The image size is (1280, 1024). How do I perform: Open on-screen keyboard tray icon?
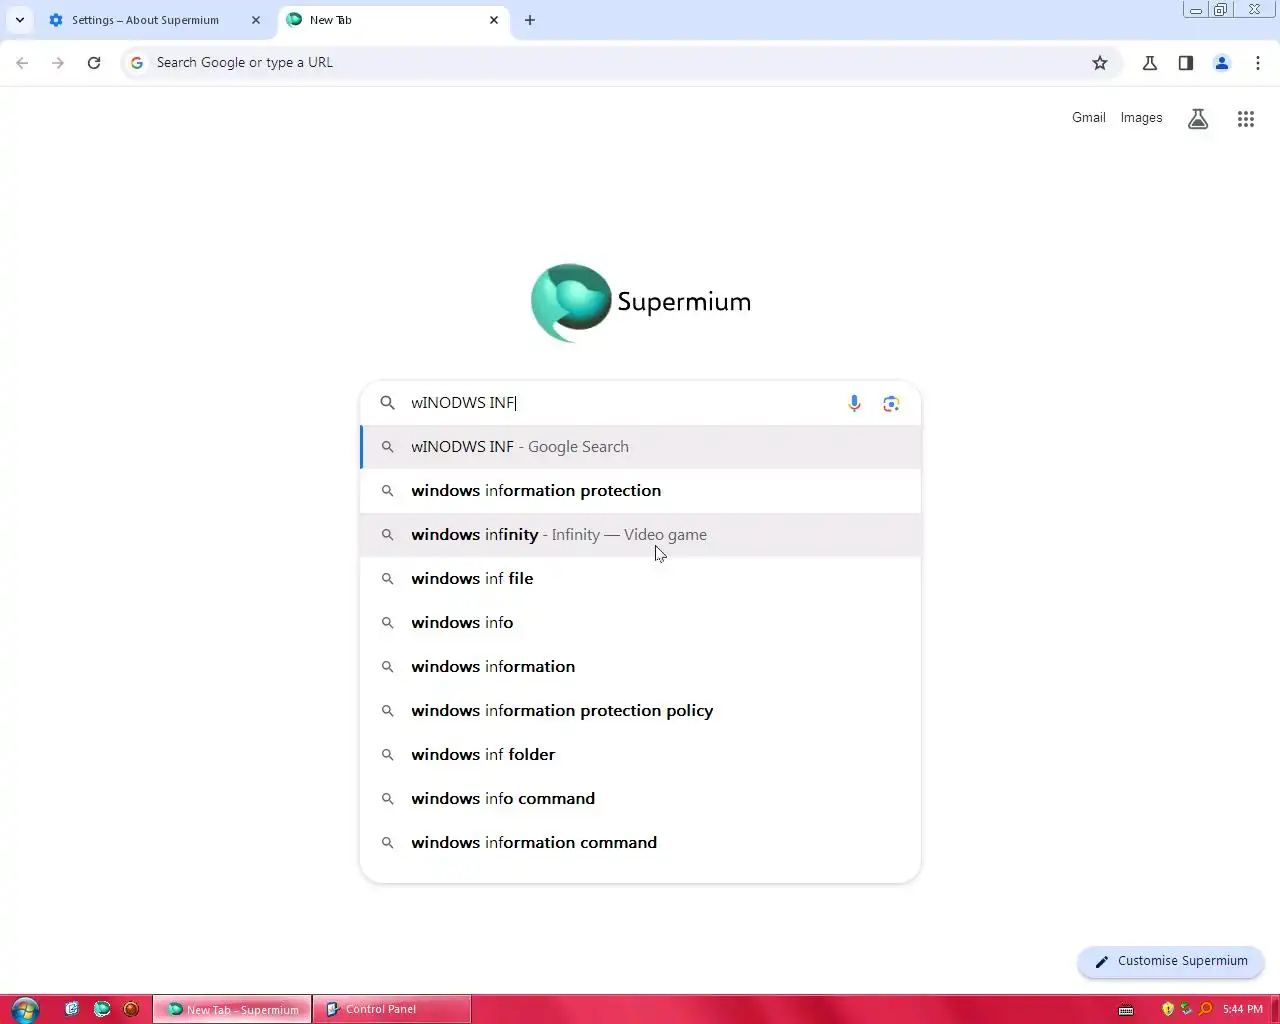tap(1126, 1009)
